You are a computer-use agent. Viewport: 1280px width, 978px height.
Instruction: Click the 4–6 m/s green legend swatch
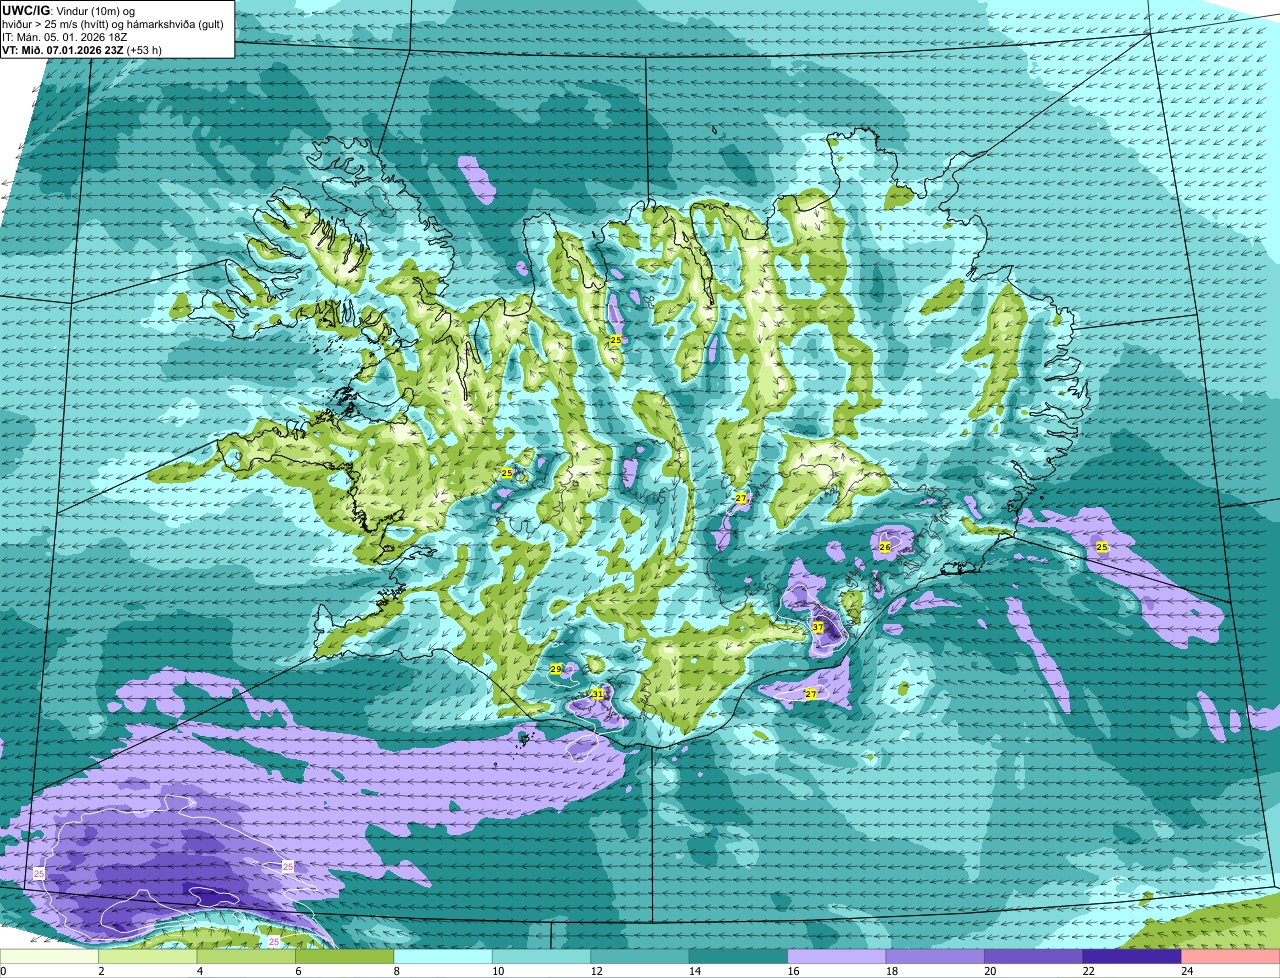[x=246, y=957]
